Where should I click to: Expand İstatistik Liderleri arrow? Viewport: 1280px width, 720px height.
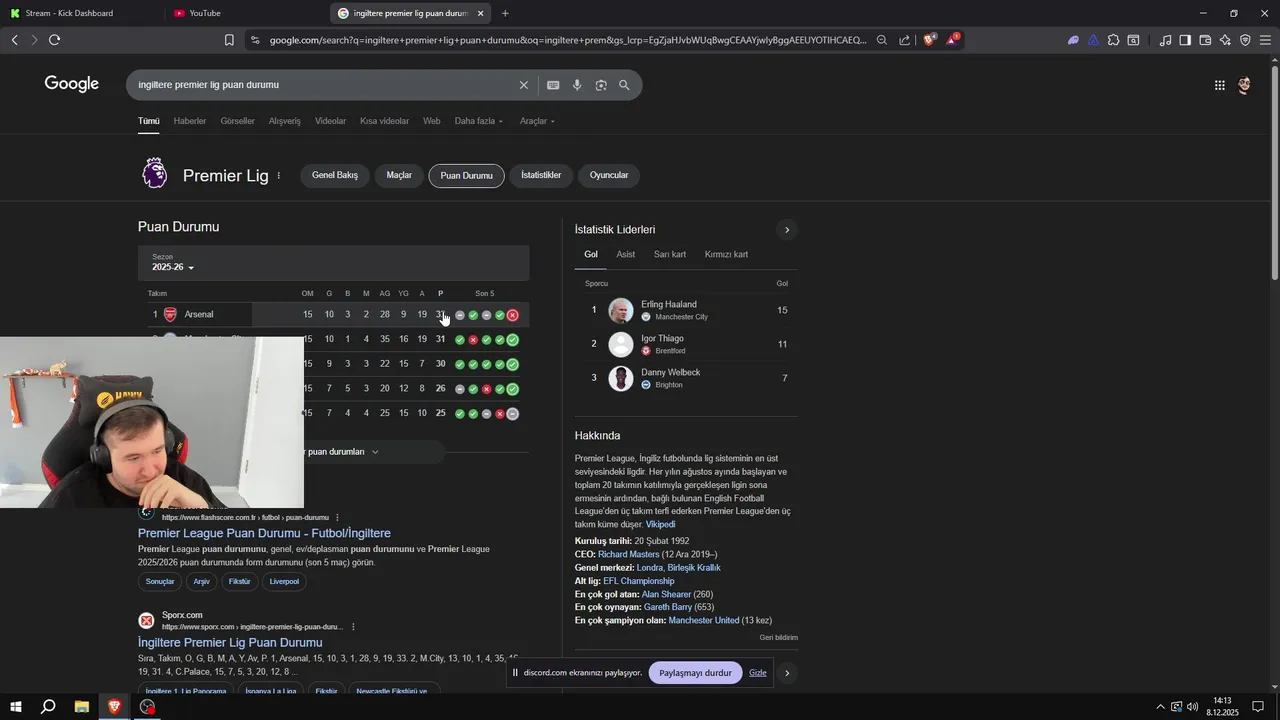click(787, 230)
